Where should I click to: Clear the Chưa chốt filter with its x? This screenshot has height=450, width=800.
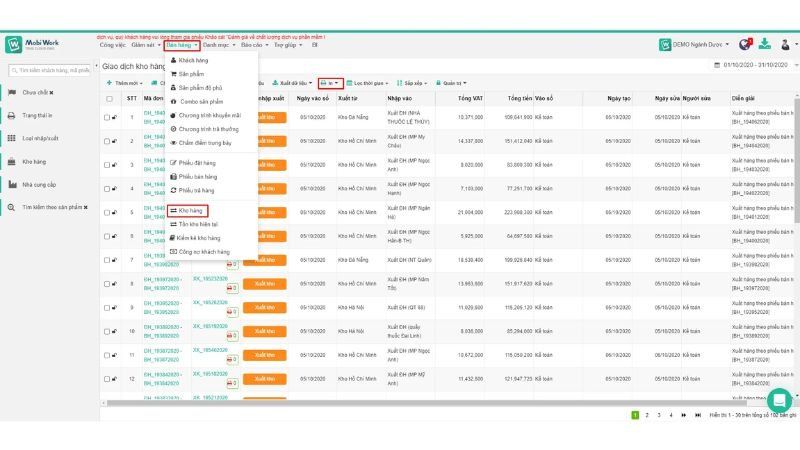pyautogui.click(x=51, y=93)
